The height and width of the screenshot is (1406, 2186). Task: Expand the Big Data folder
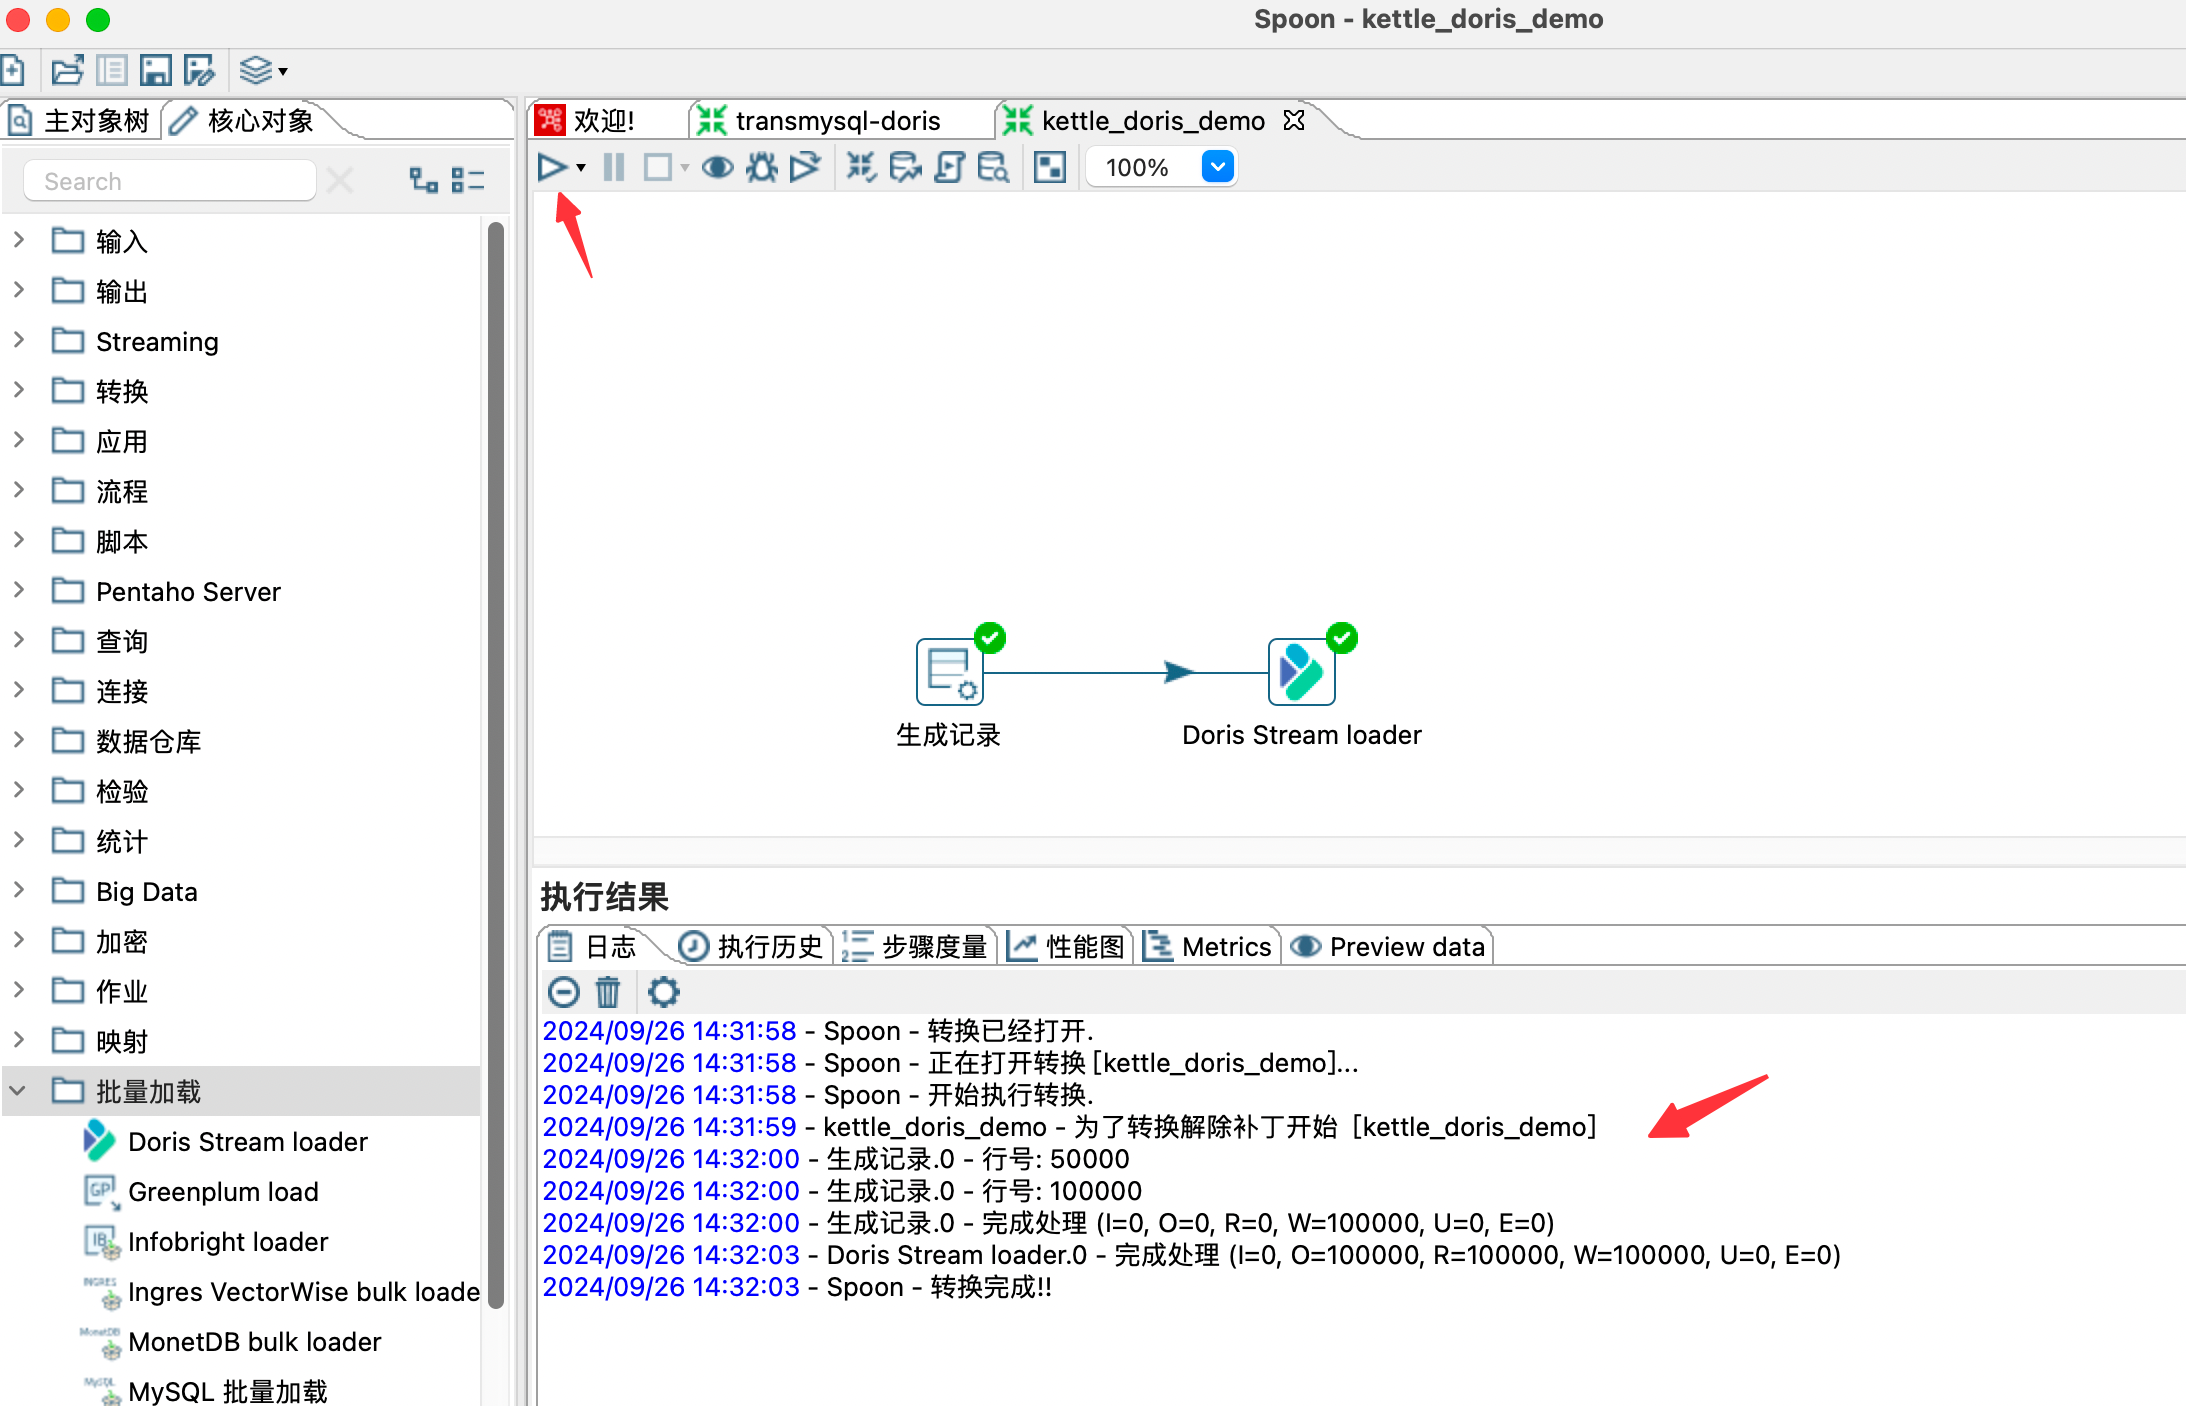pos(18,891)
